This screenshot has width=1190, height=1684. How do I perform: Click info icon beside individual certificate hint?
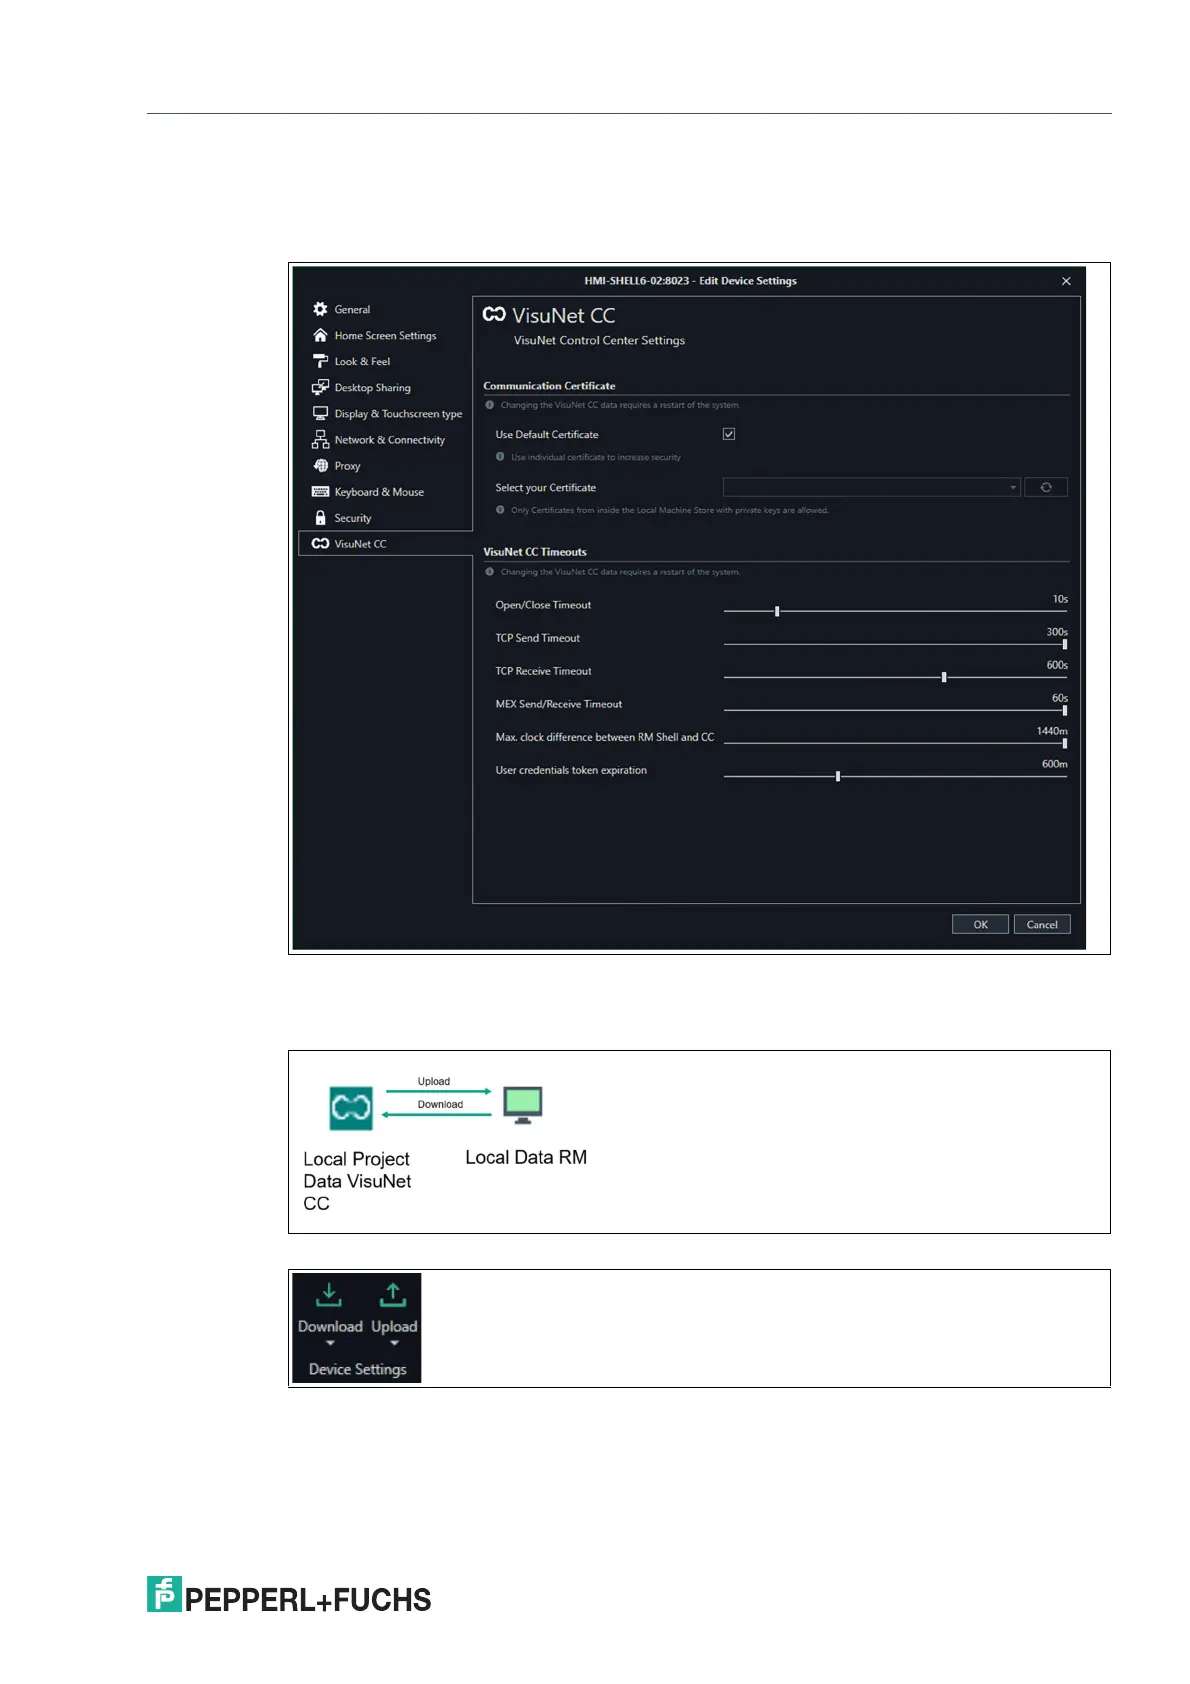(500, 457)
